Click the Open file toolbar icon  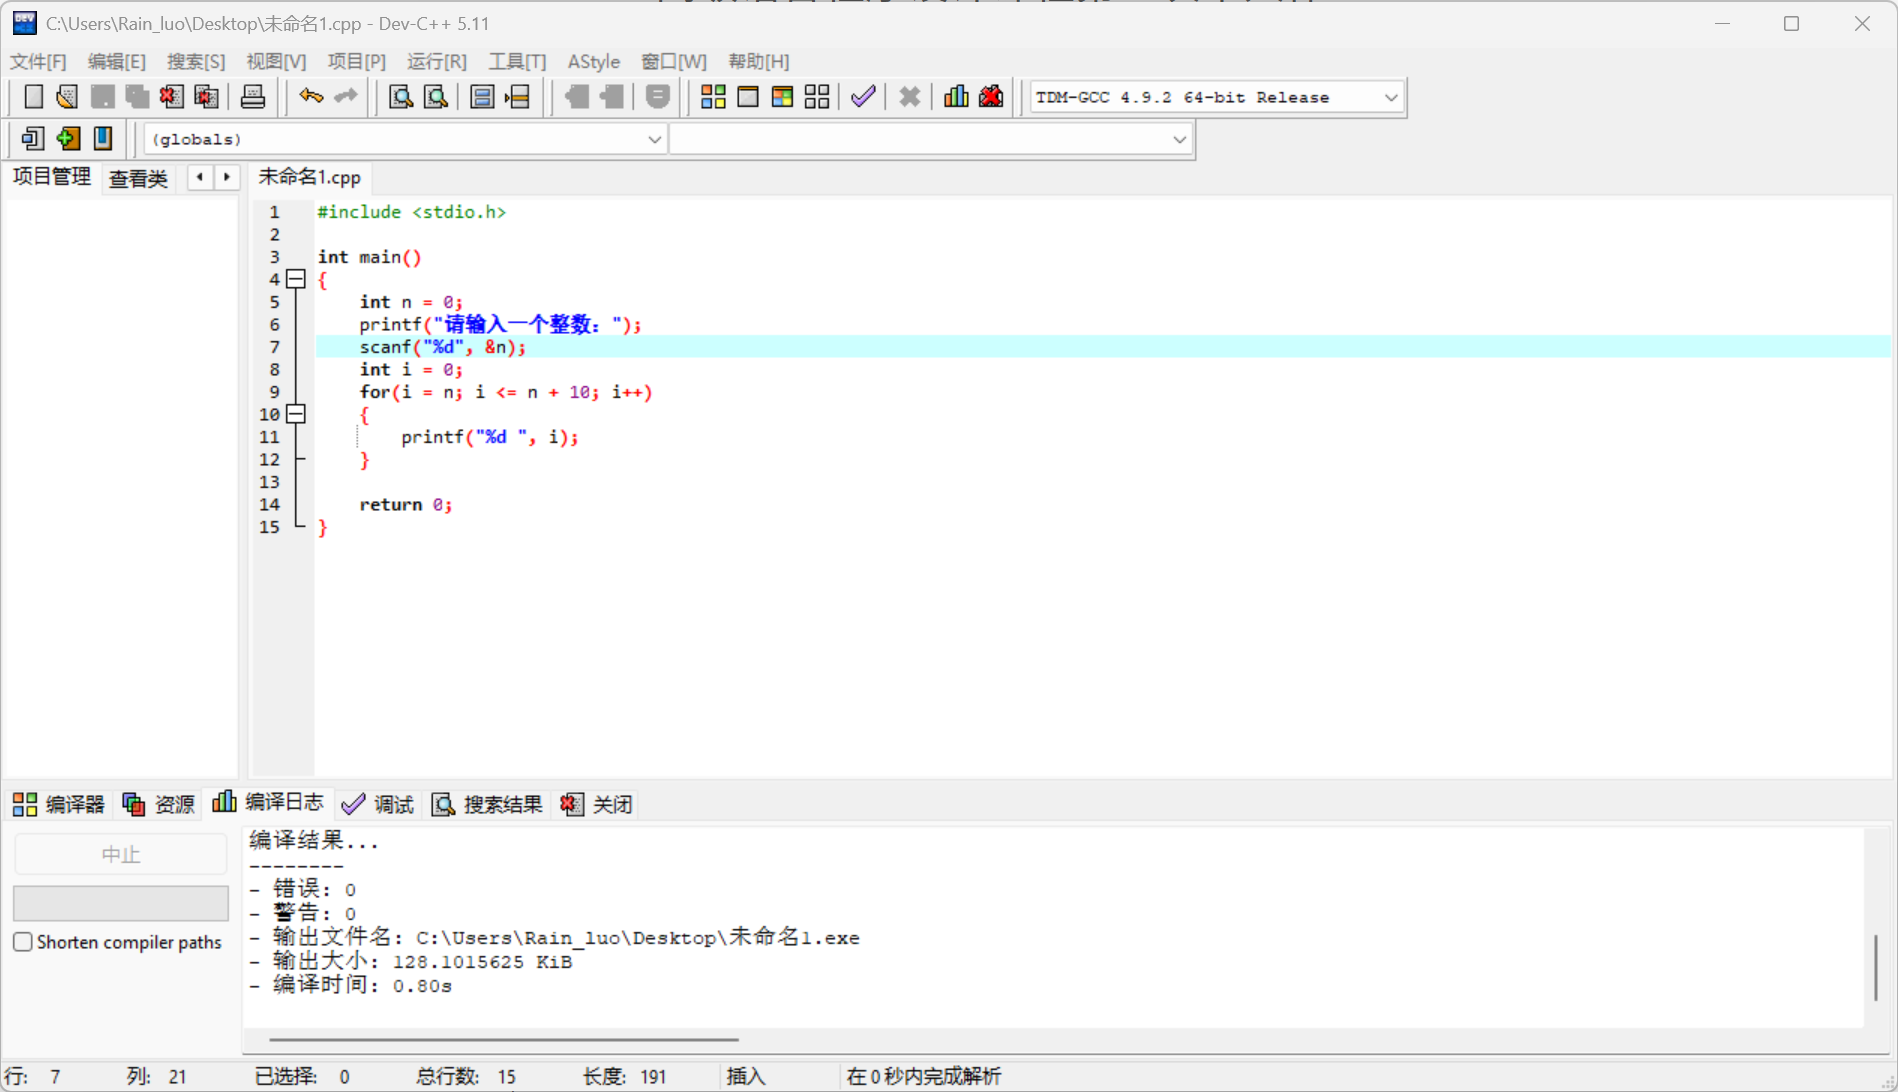(x=67, y=97)
